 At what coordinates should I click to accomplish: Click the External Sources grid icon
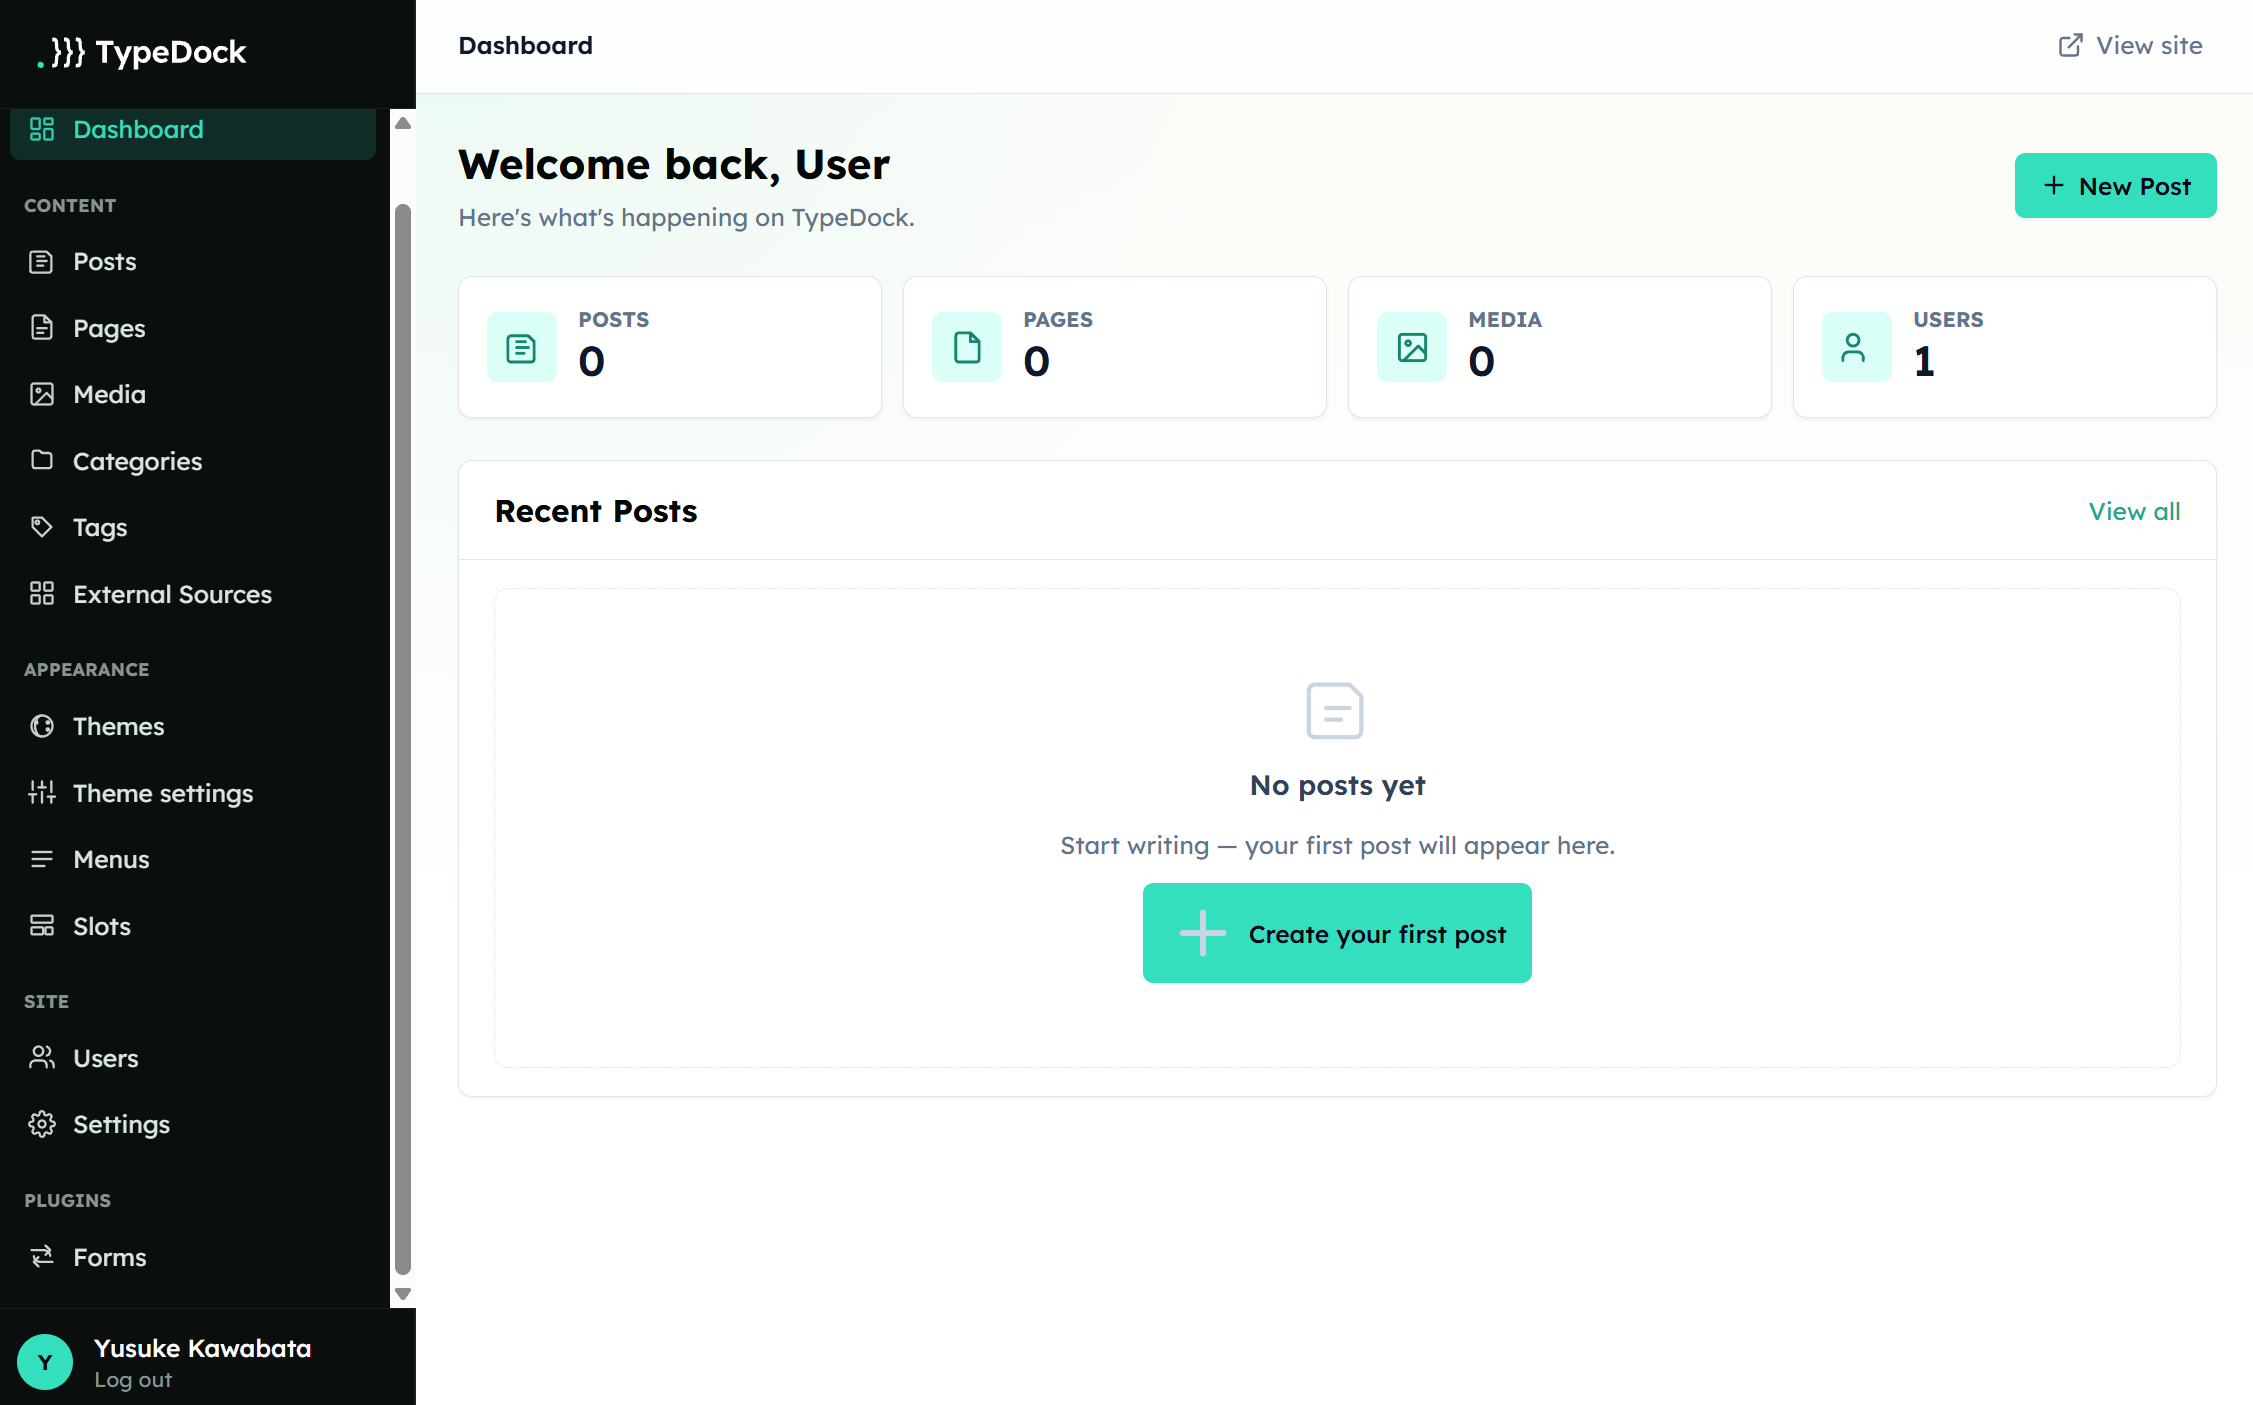coord(42,594)
